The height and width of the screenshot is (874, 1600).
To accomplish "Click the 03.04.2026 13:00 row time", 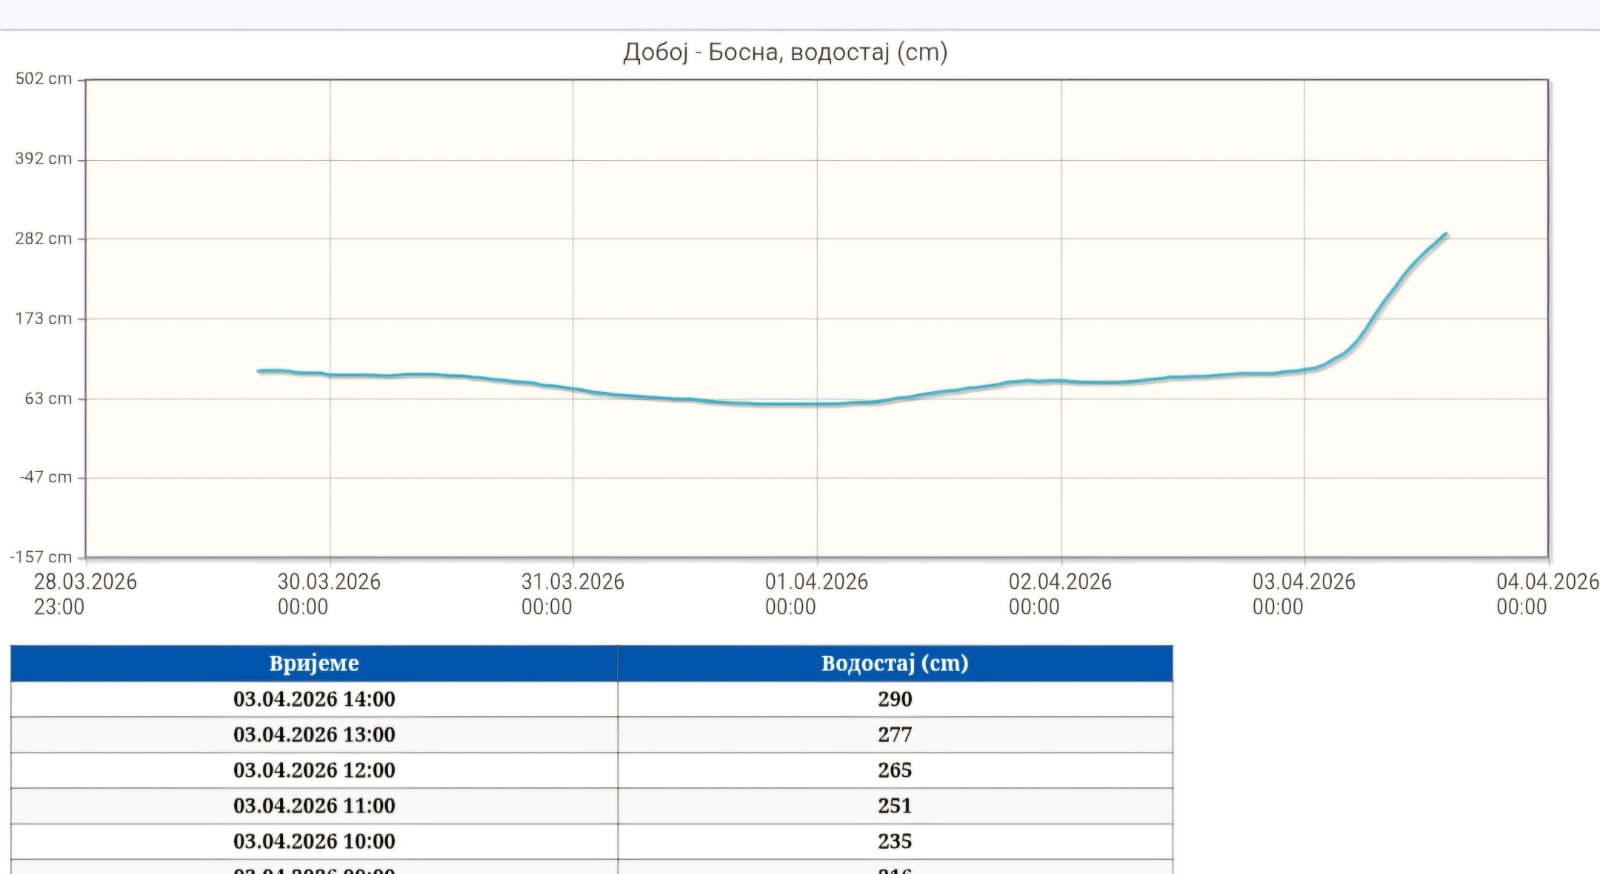I will (314, 735).
